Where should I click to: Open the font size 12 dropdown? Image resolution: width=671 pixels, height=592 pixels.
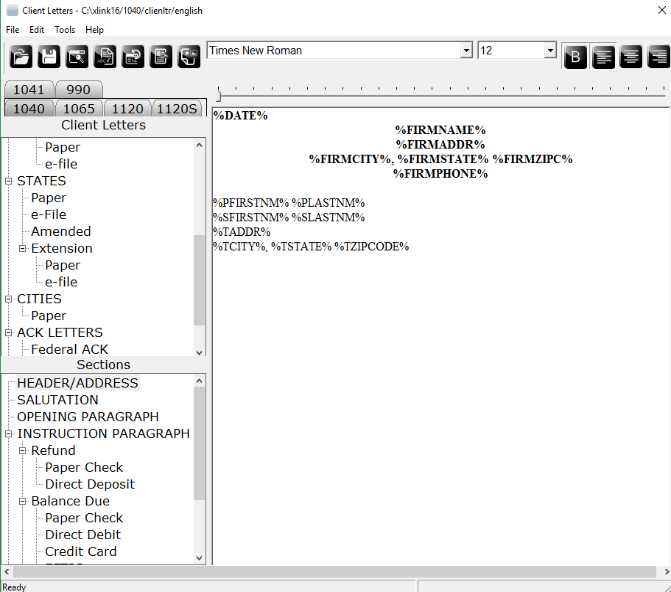549,50
